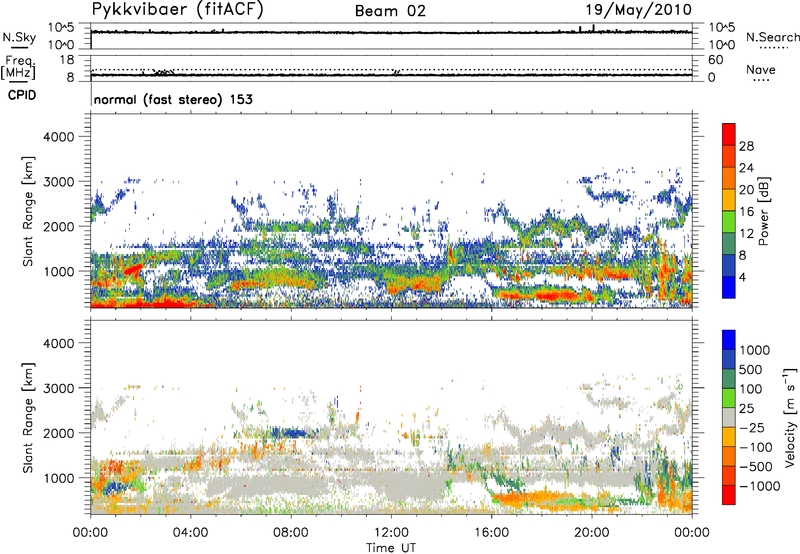Click the grey swatch in Velocity colorbar
The height and width of the screenshot is (554, 800).
729,417
